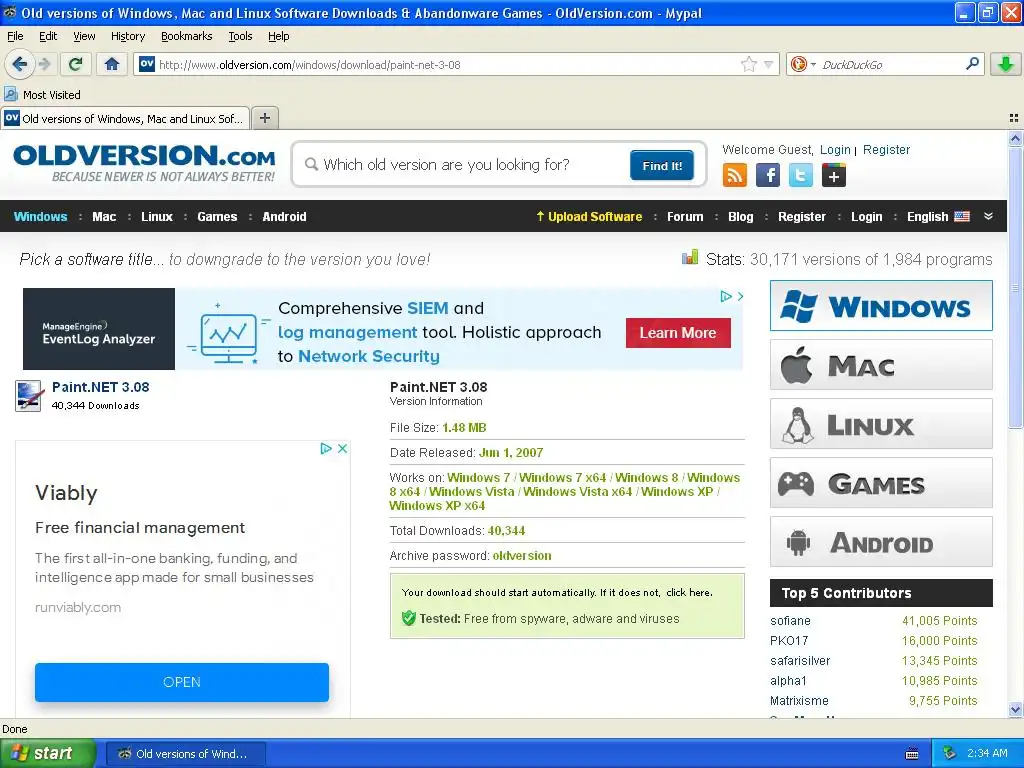This screenshot has width=1024, height=768.
Task: Open the Facebook icon
Action: 767,175
